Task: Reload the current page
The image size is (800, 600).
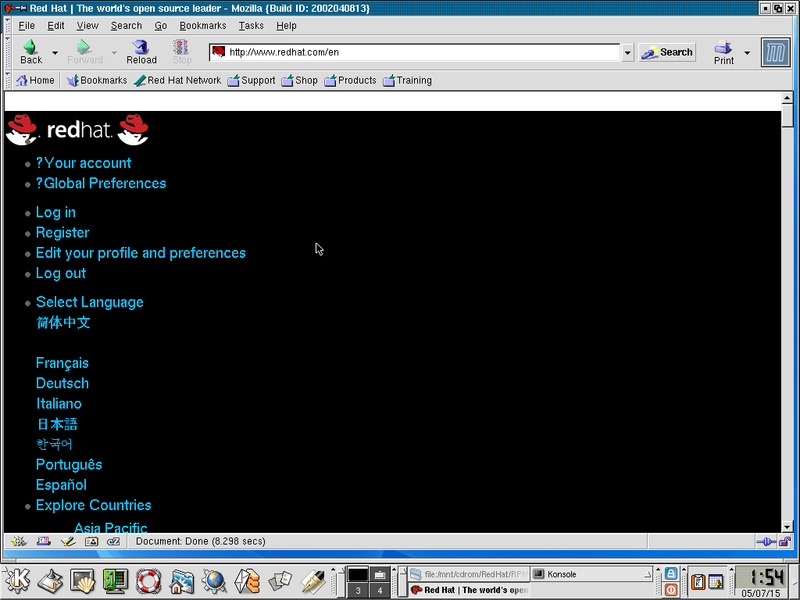Action: (141, 52)
